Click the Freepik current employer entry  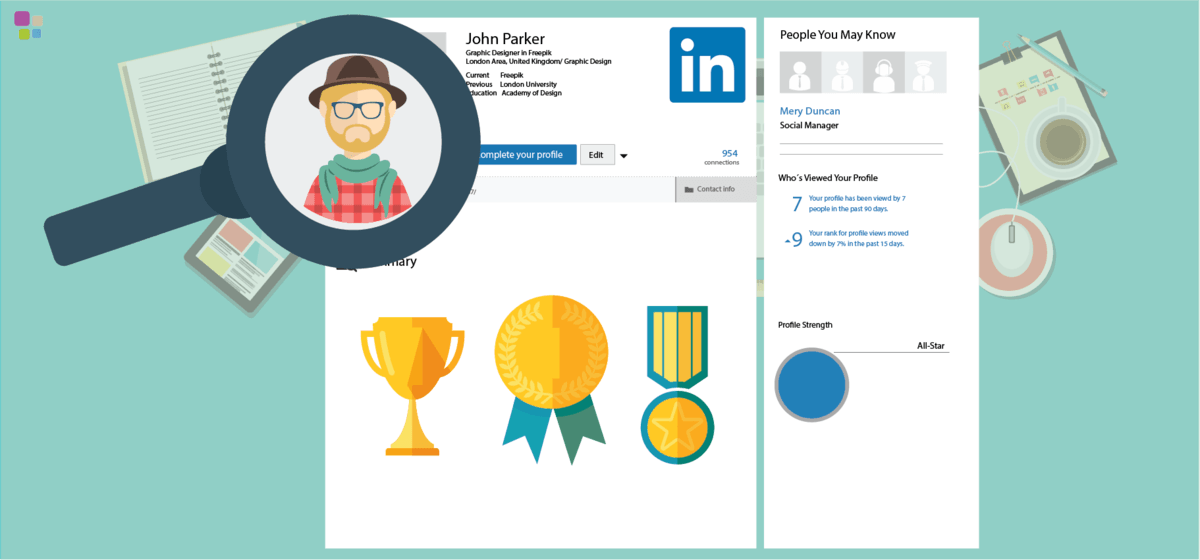pyautogui.click(x=513, y=75)
